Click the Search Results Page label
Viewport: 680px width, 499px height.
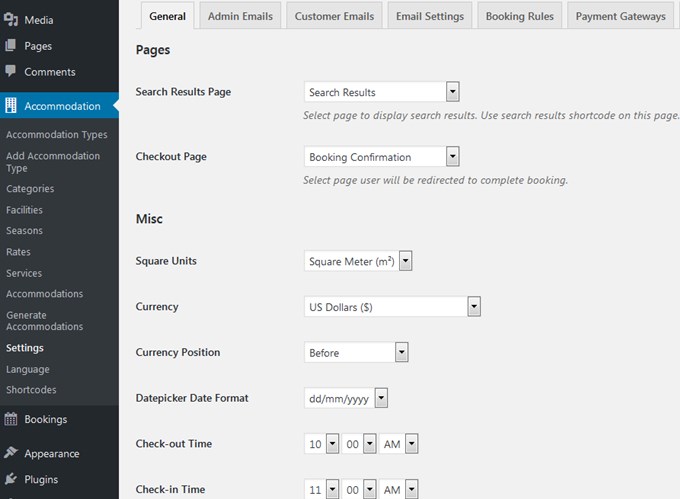pyautogui.click(x=183, y=92)
